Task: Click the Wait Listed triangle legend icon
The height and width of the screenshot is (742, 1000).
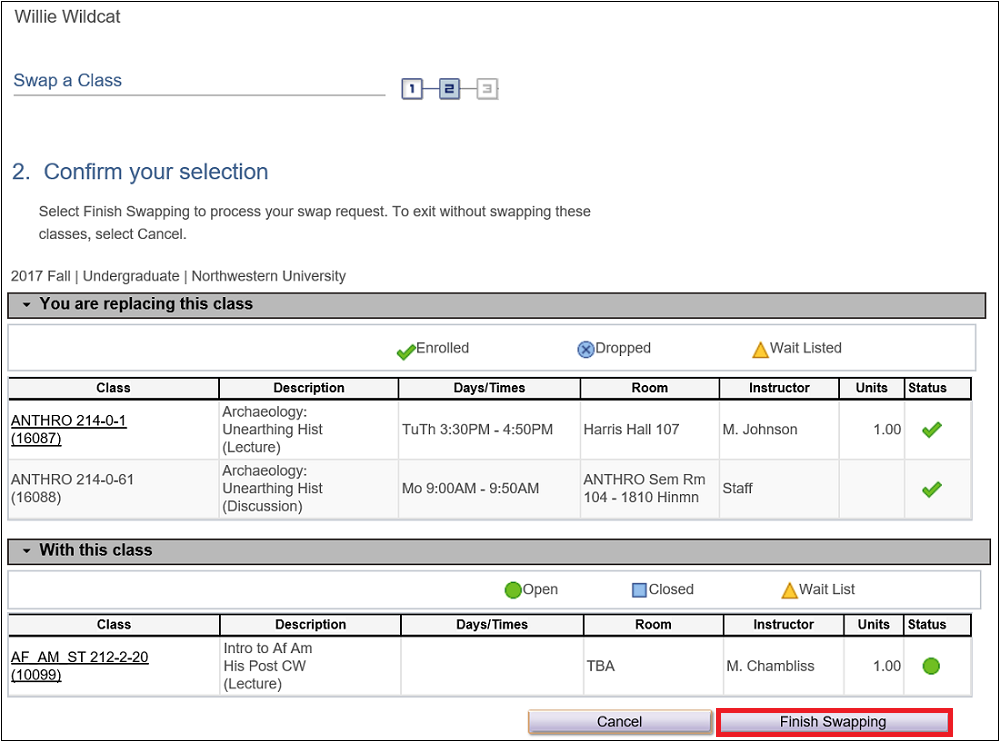Action: point(760,350)
